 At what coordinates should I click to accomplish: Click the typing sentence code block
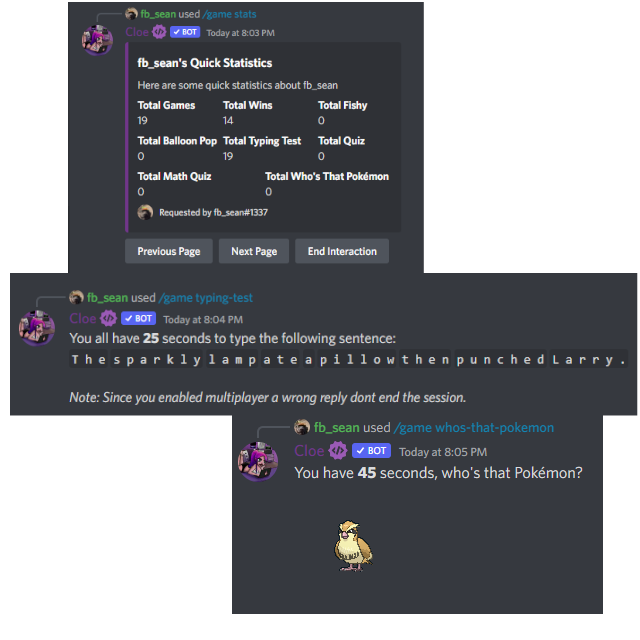(x=349, y=360)
